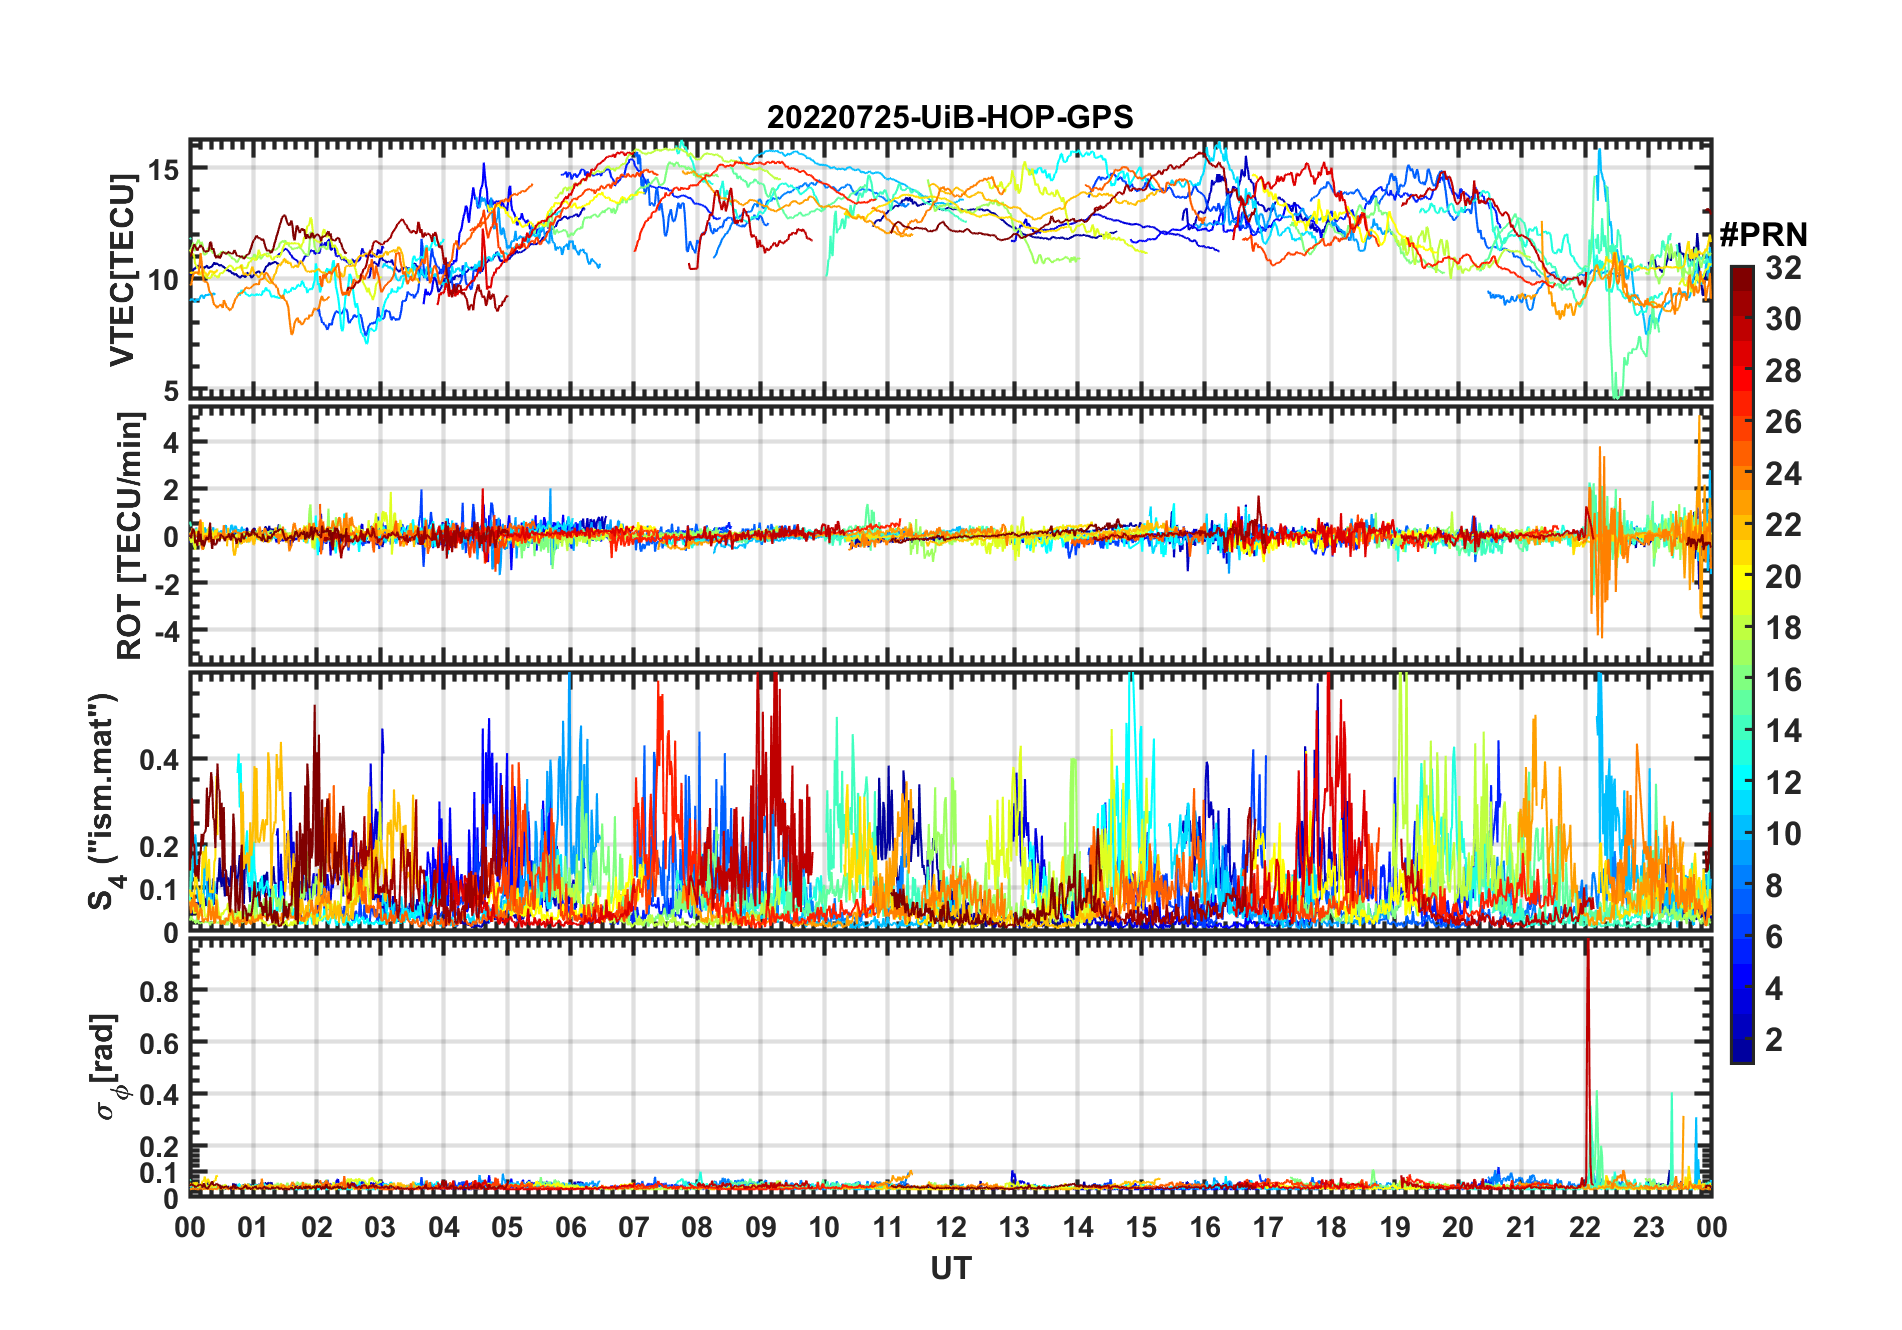Click x-axis tick label 18
The width and height of the screenshot is (1902, 1330).
point(1331,1227)
